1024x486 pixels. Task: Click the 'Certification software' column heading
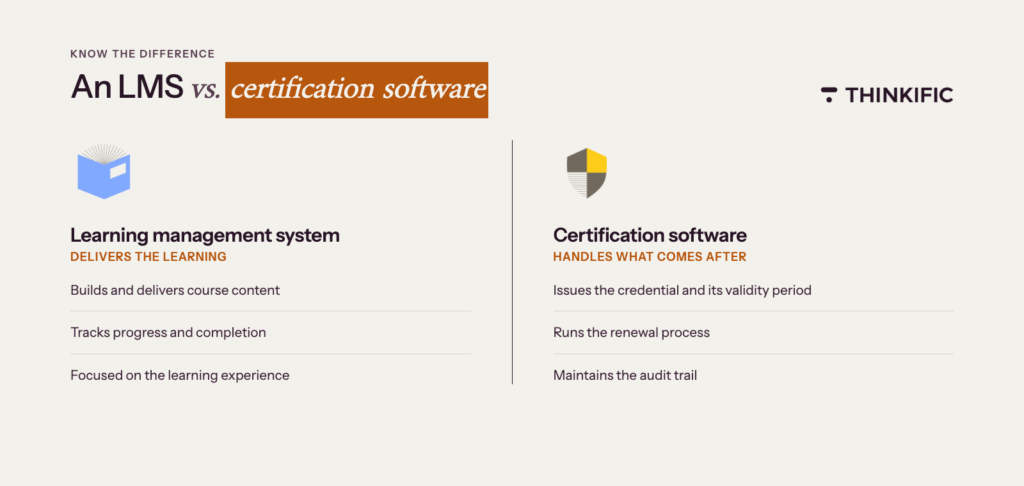coord(650,235)
